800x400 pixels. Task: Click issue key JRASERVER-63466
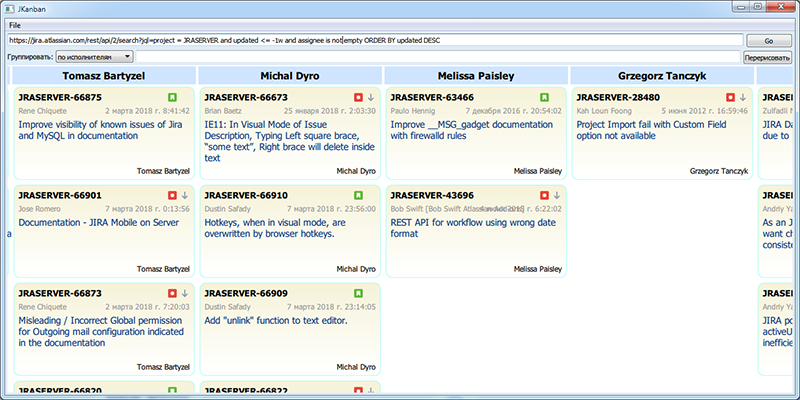[x=432, y=97]
